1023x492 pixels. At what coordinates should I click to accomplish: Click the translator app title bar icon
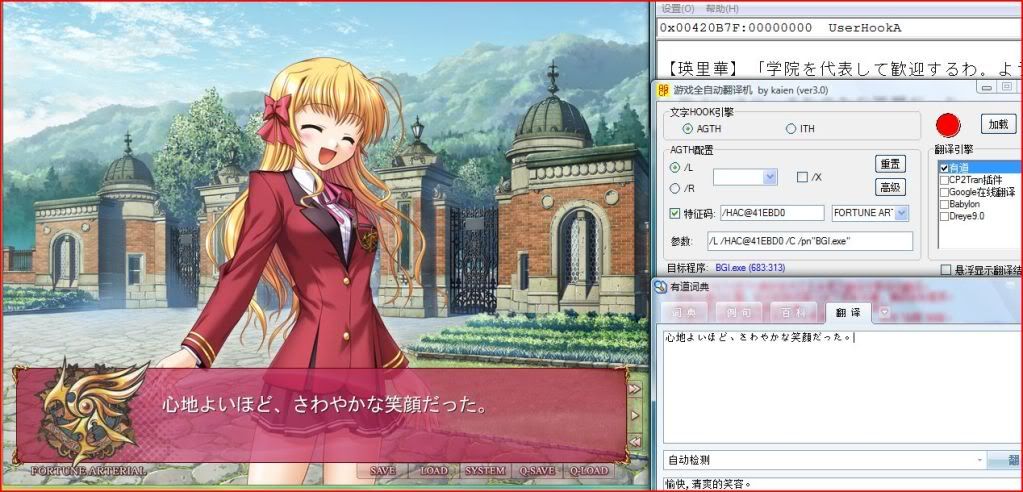pyautogui.click(x=664, y=89)
